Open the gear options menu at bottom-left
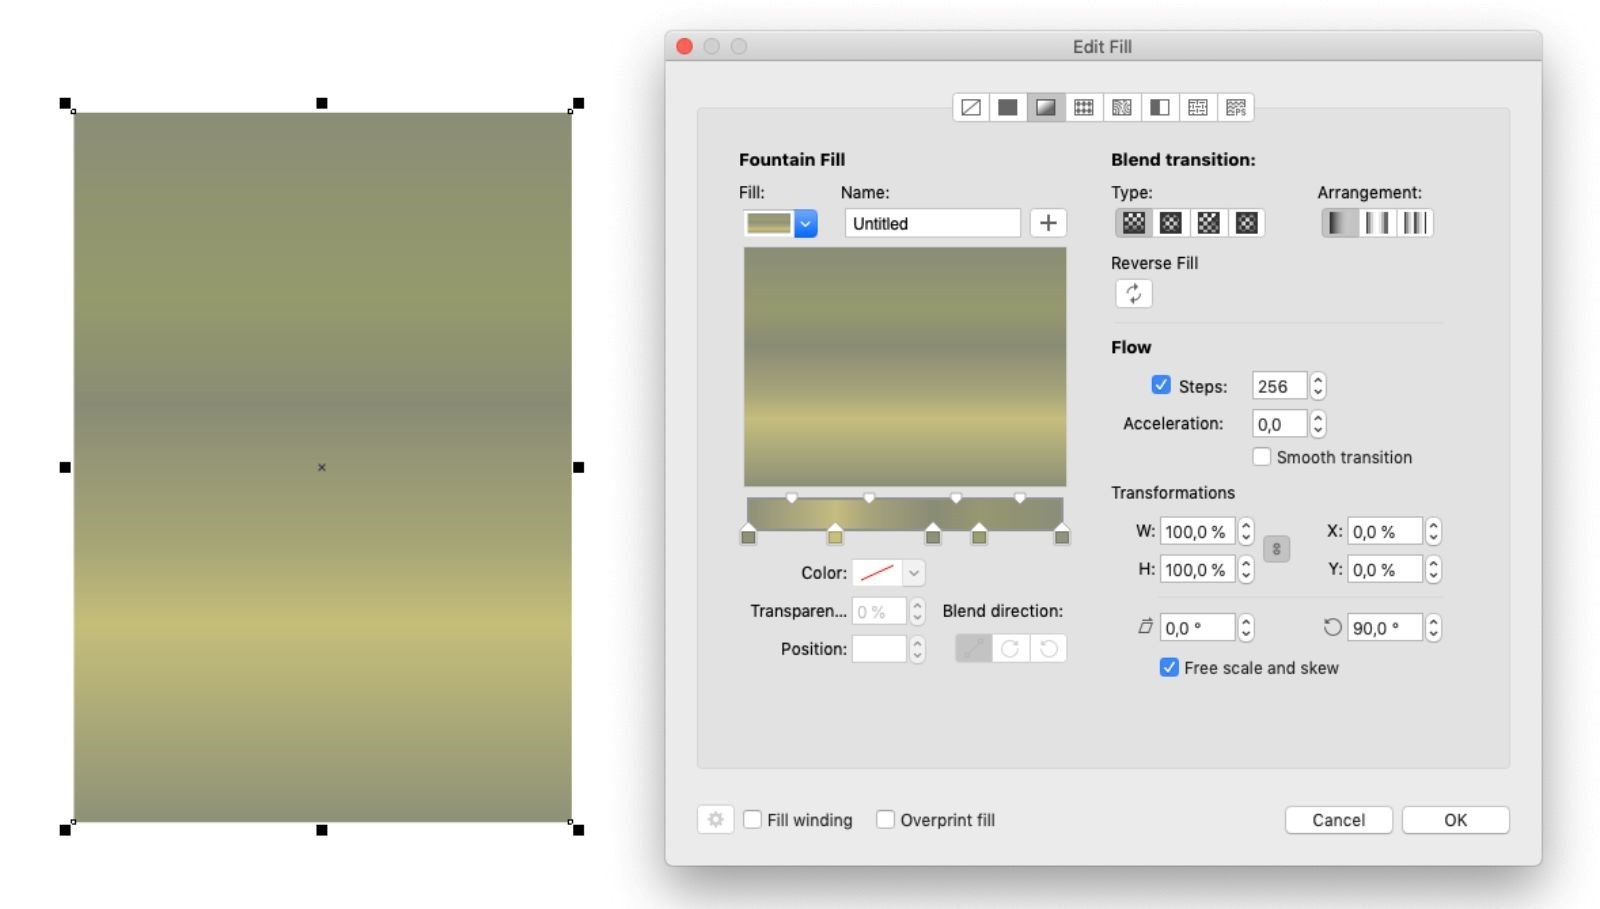 click(x=715, y=820)
